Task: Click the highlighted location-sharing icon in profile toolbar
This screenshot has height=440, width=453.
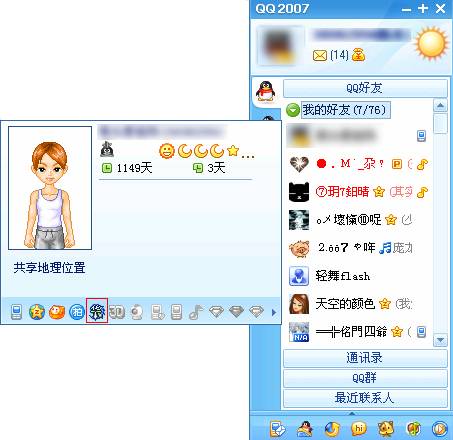Action: pyautogui.click(x=97, y=311)
